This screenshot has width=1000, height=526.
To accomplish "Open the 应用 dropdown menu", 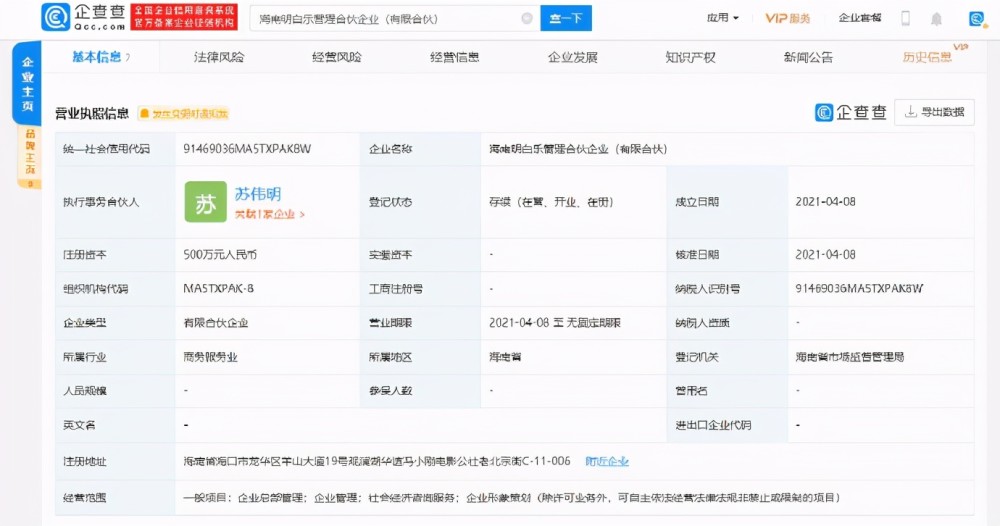I will [722, 18].
